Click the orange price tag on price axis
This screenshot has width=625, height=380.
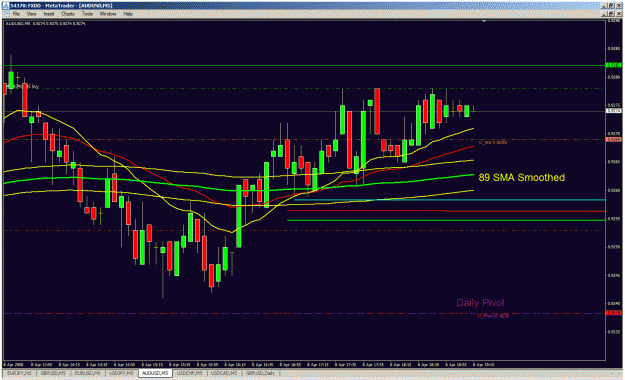pyautogui.click(x=613, y=140)
